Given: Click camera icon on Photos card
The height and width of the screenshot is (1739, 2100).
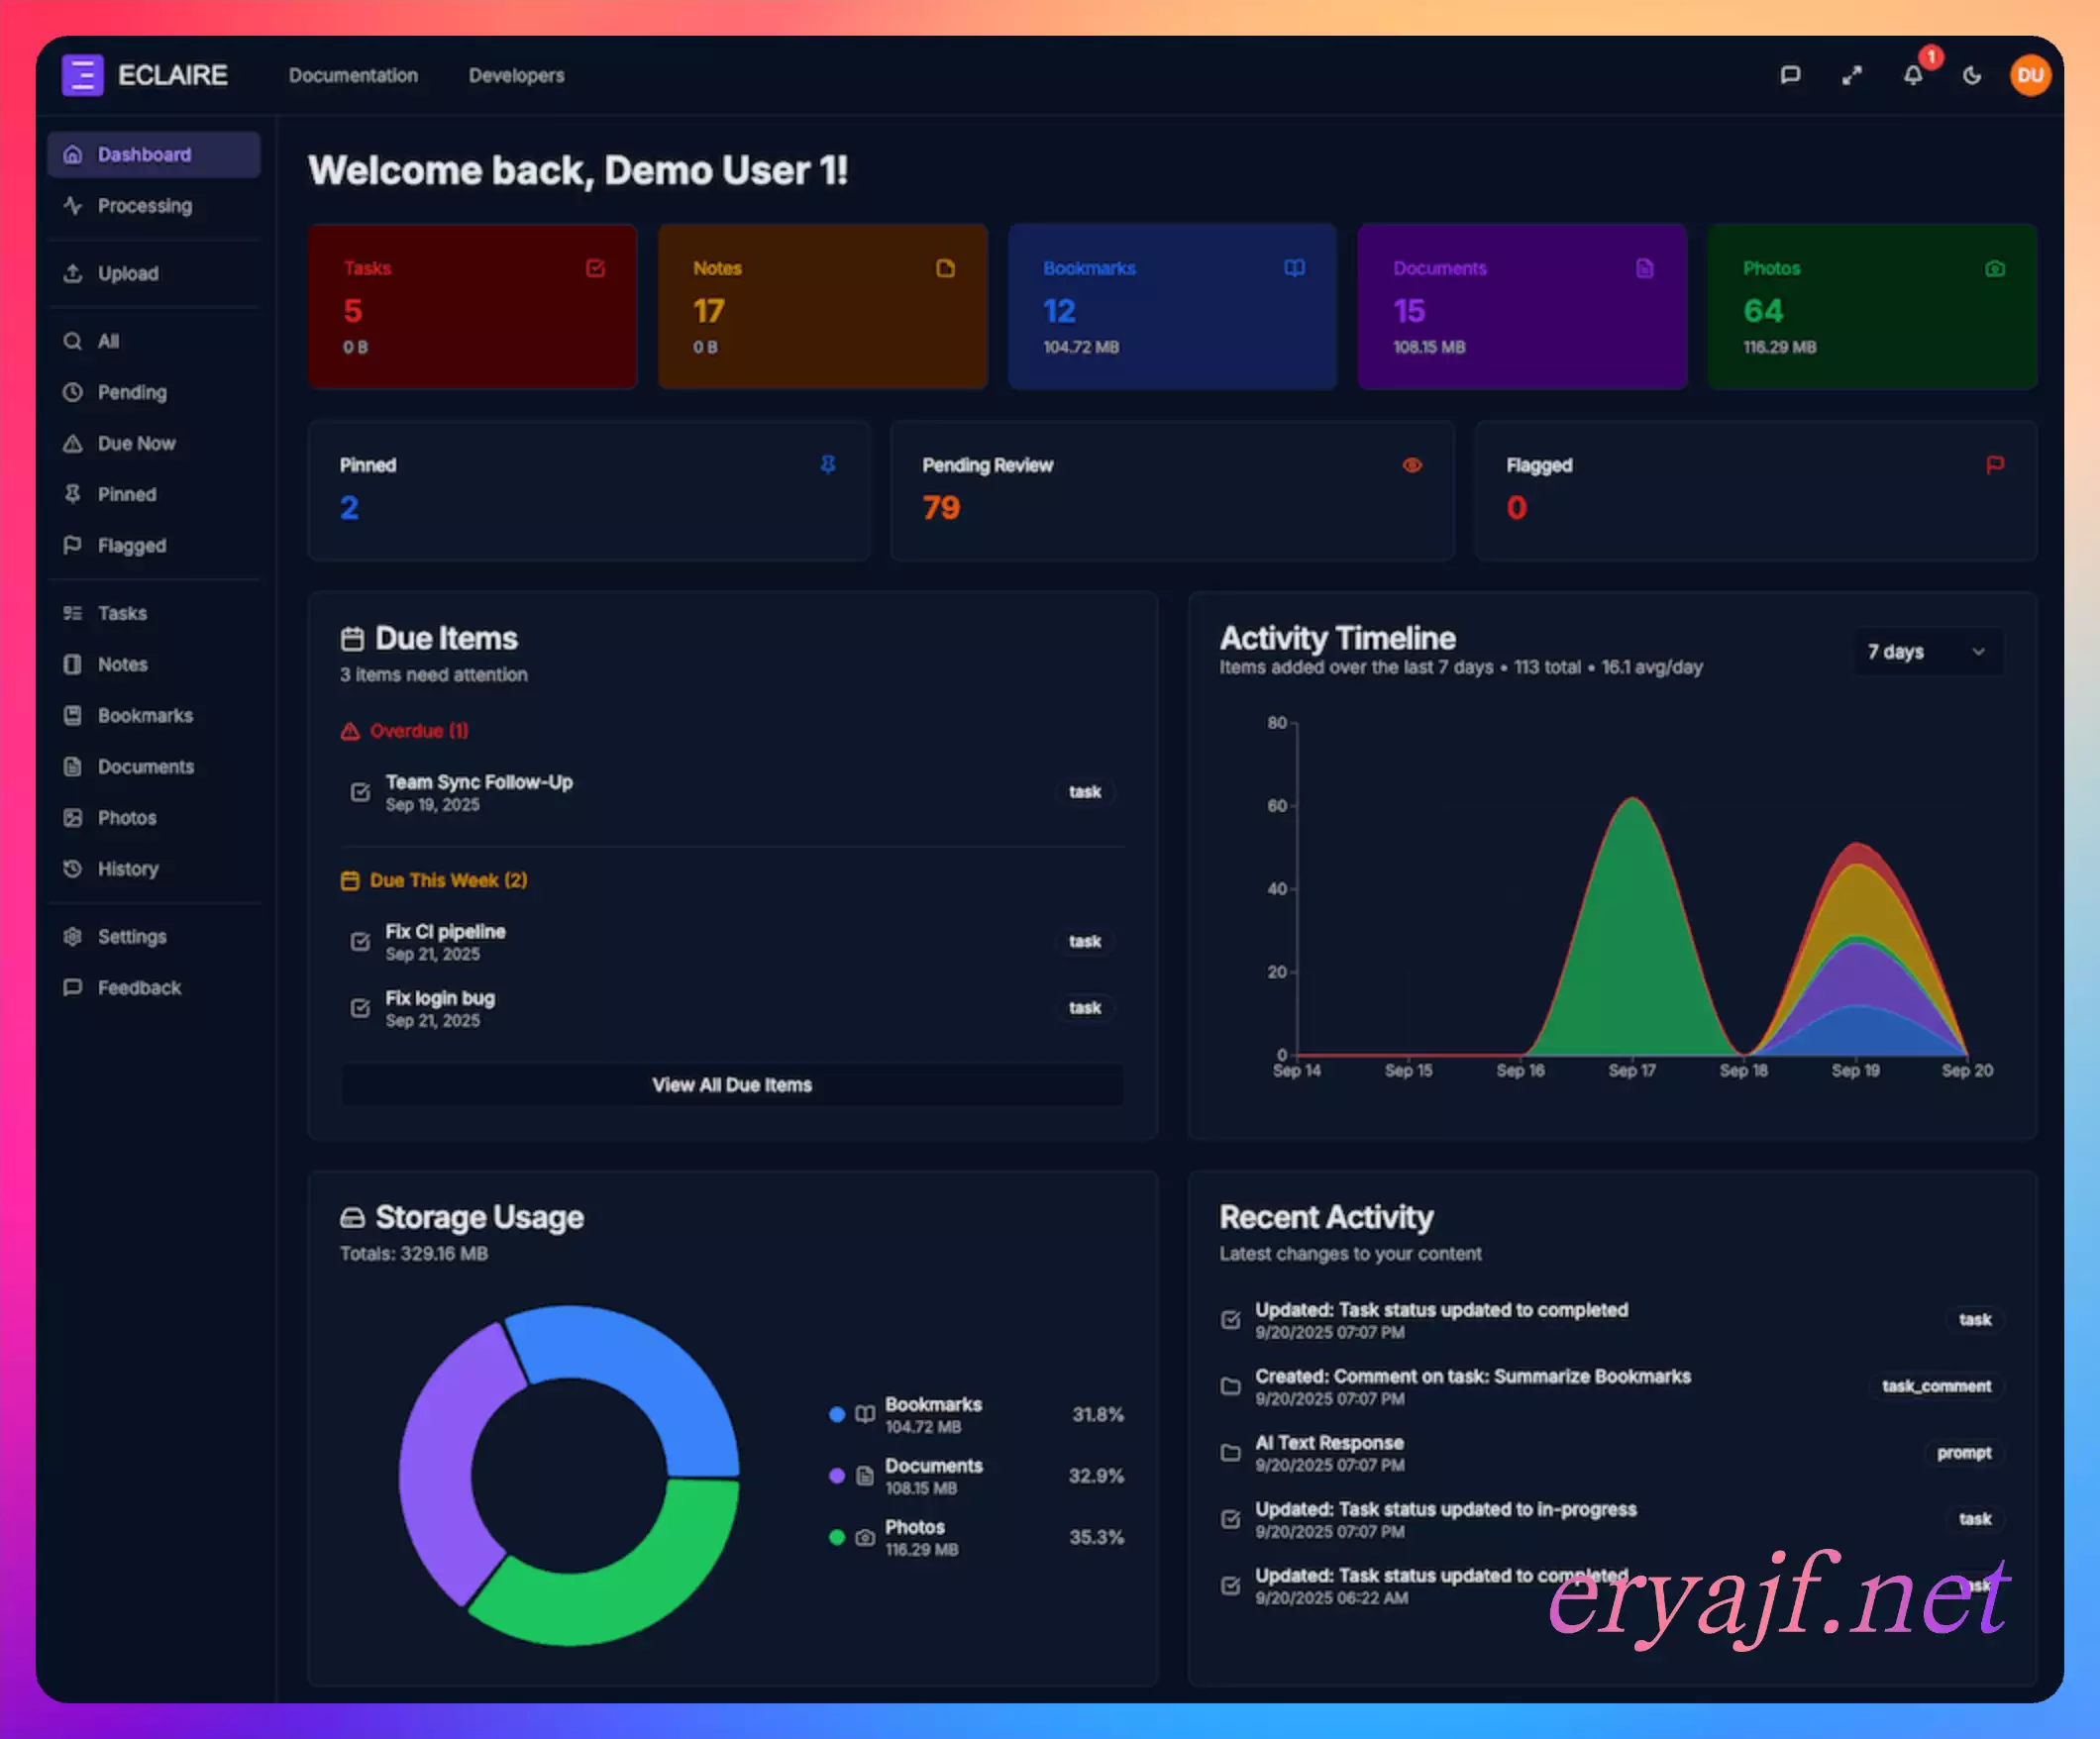Looking at the screenshot, I should [1994, 268].
